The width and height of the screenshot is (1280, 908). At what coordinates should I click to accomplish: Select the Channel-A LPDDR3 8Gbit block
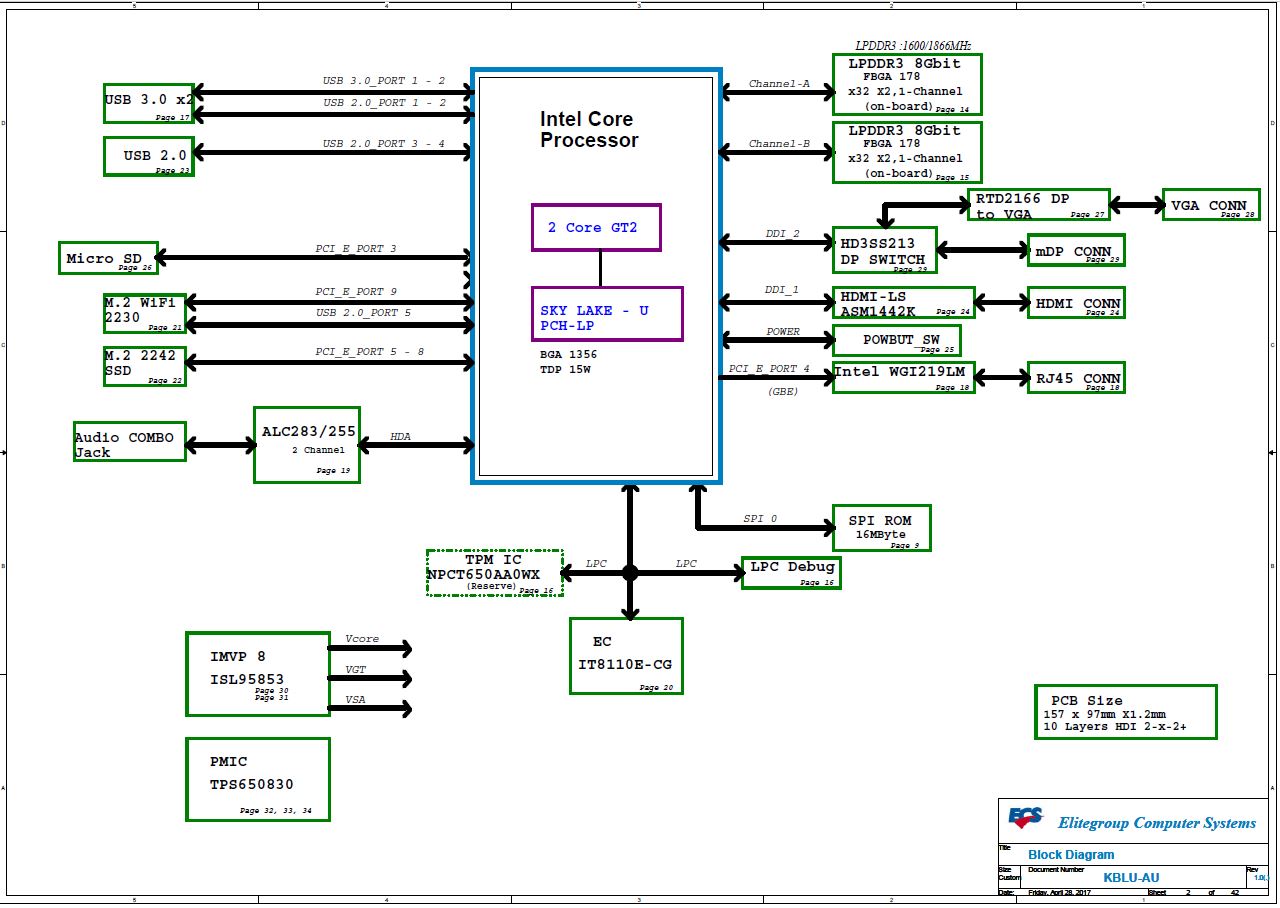[907, 84]
